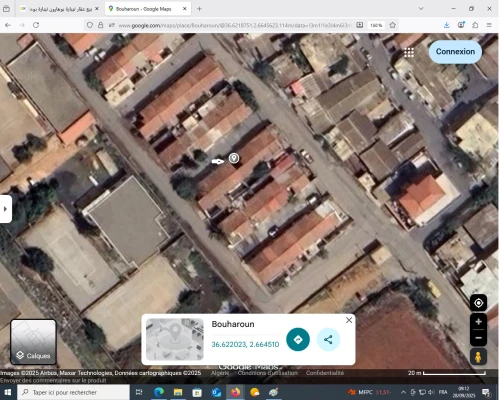Open site permissions icon in address bar
The image size is (500, 400).
(112, 25)
